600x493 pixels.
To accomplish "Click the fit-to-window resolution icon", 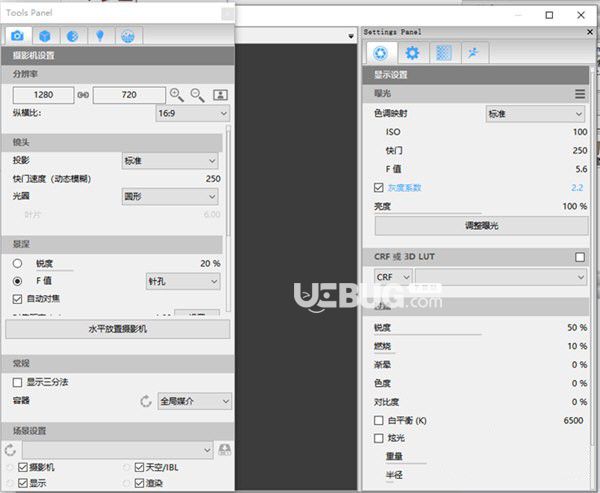I will [x=220, y=95].
